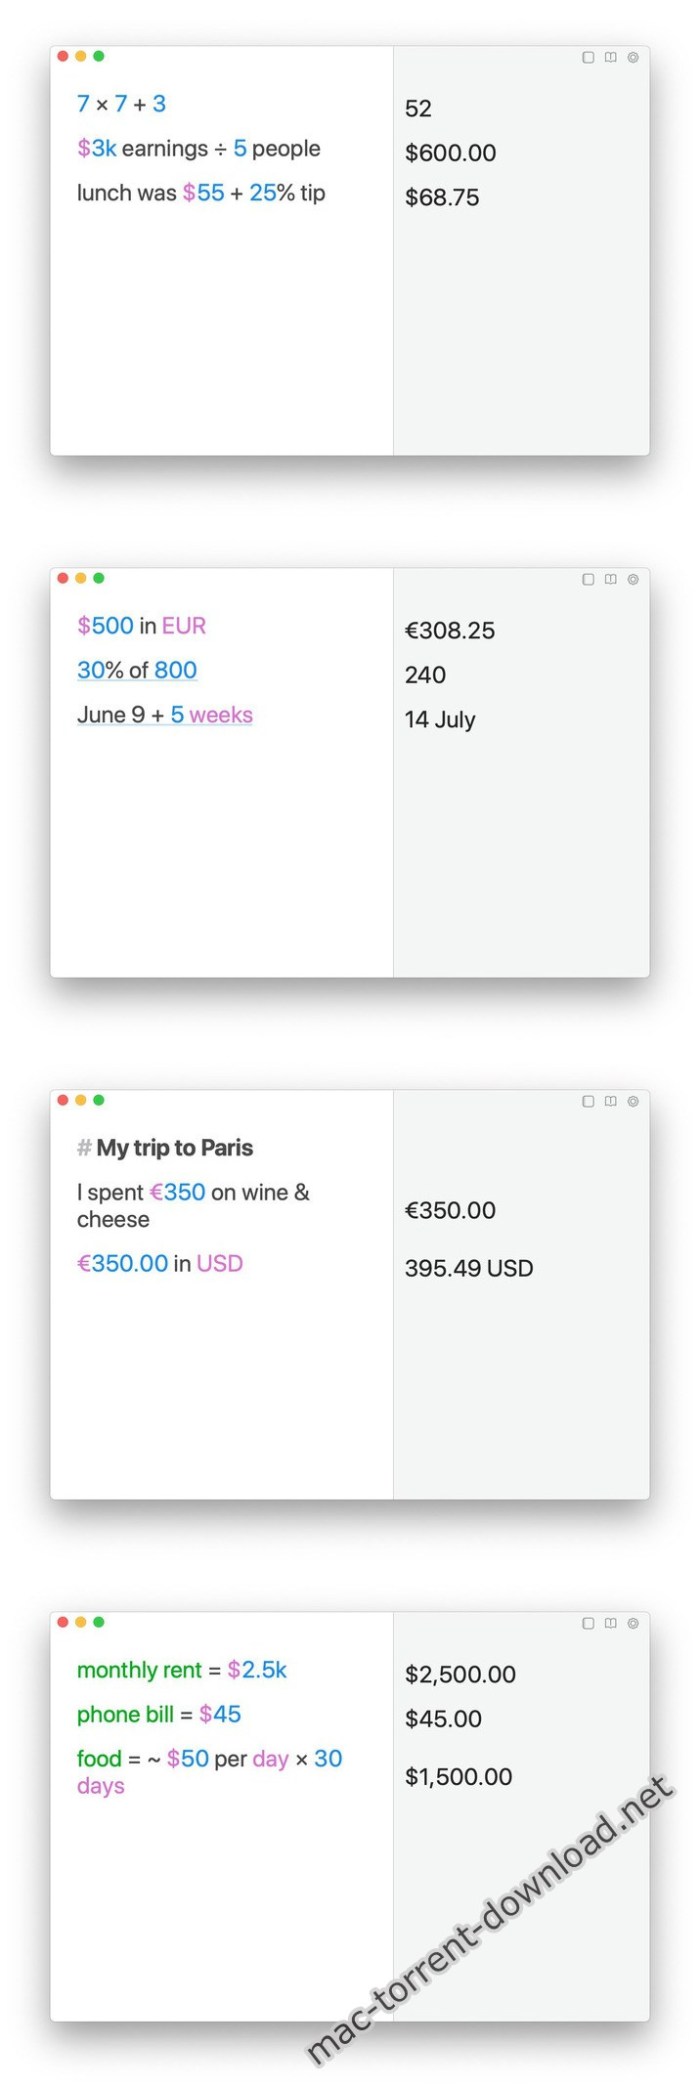Open the book icon in the '$500 in EUR' window
Image resolution: width=700 pixels, height=2088 pixels.
click(x=611, y=580)
